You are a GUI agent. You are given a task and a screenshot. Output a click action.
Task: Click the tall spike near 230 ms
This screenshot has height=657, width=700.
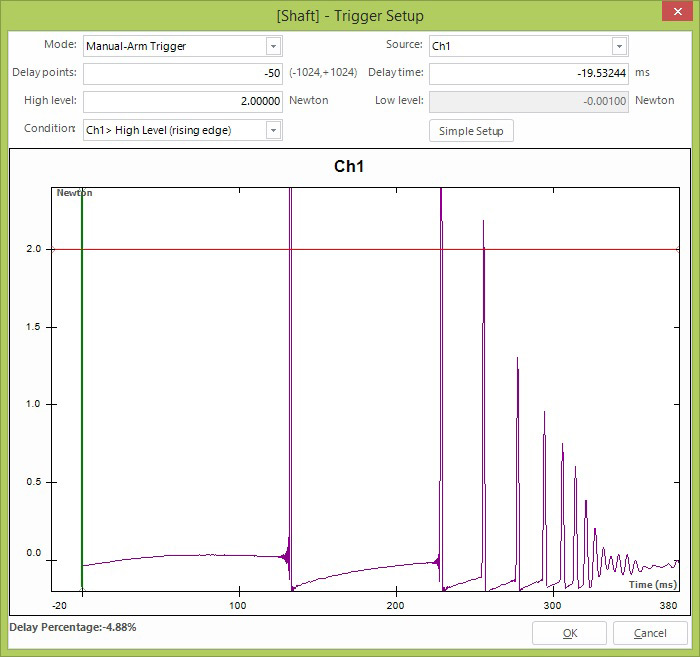point(441,350)
